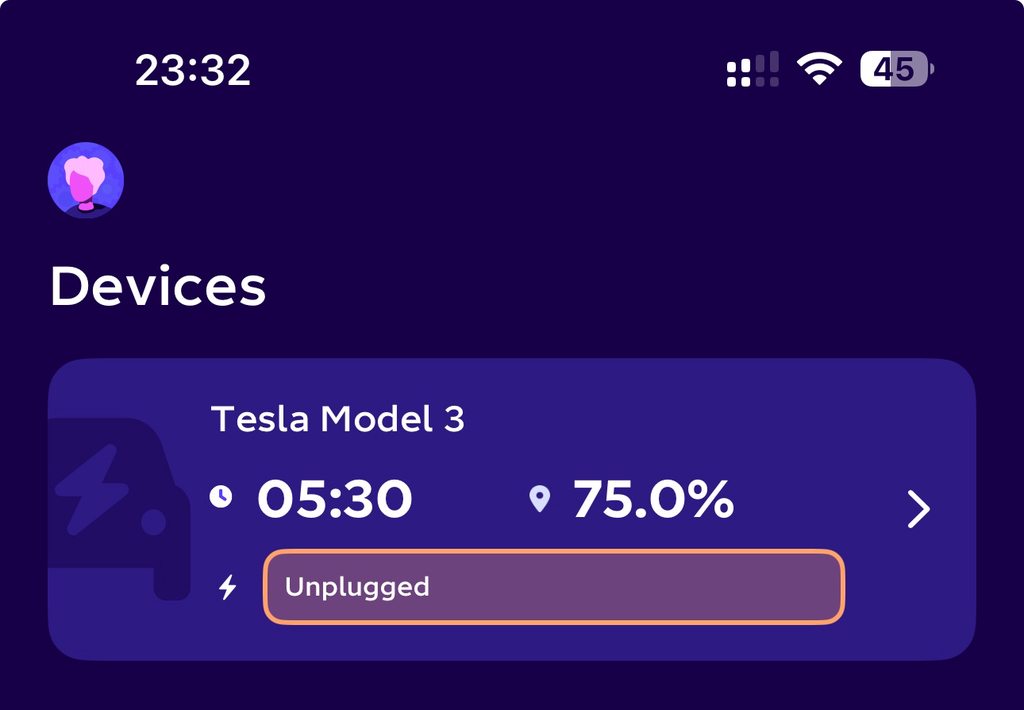Expand Tesla Model 3 details chevron

tap(918, 509)
